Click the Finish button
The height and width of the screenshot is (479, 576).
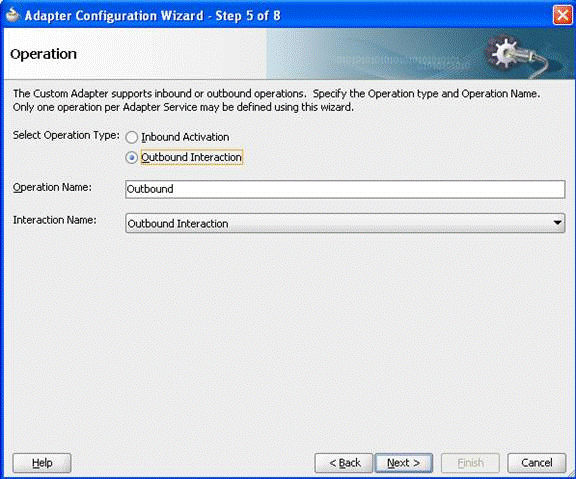[470, 463]
